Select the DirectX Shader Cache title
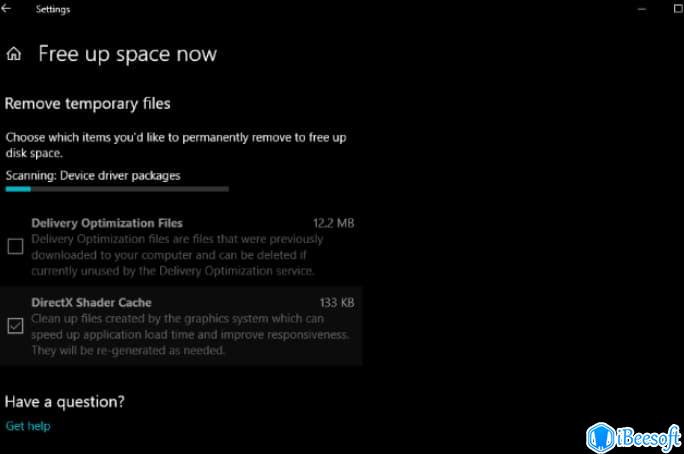 click(91, 303)
